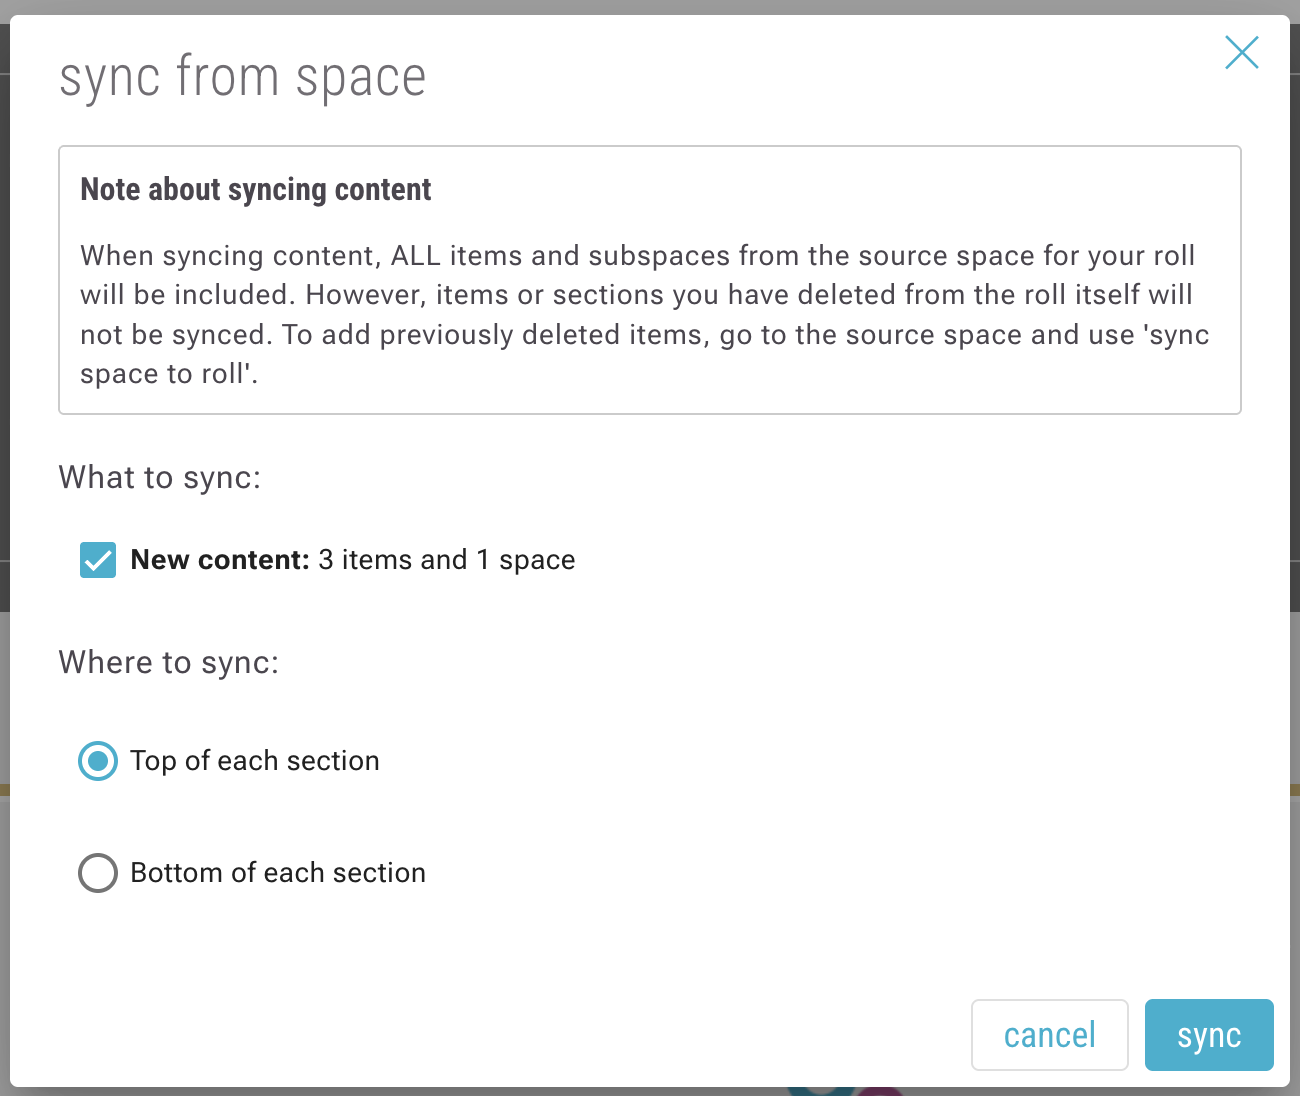Select the Top of each section radio button
Screen dimensions: 1300x1096
tap(98, 761)
